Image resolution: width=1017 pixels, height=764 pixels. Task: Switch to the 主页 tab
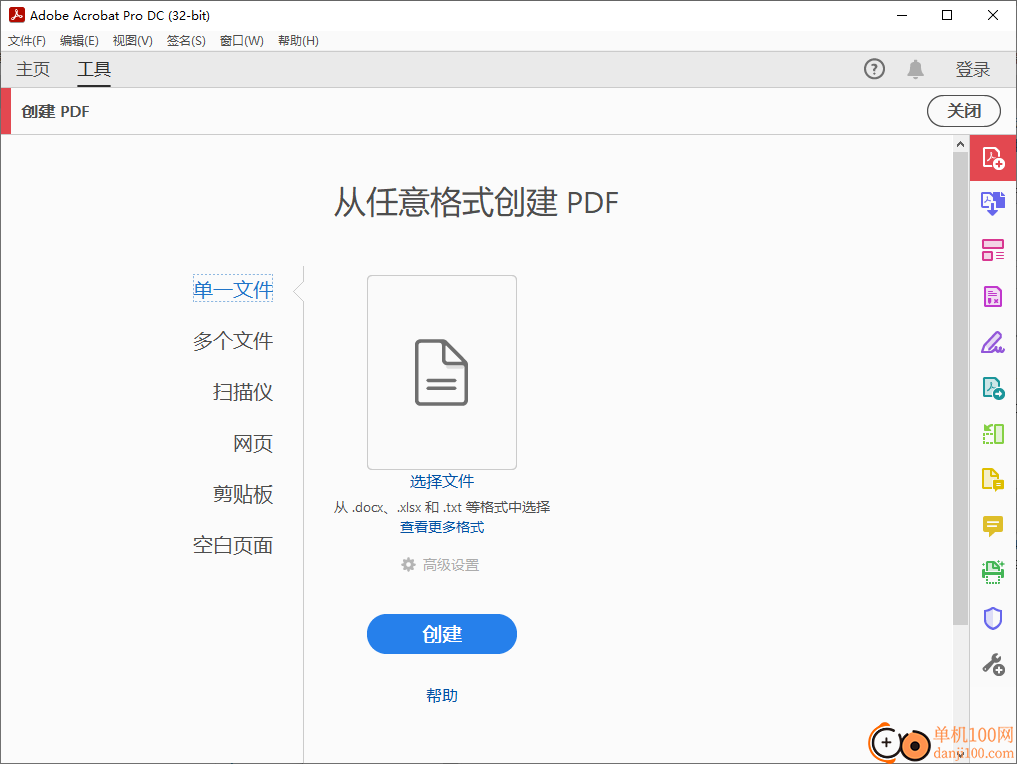point(33,69)
